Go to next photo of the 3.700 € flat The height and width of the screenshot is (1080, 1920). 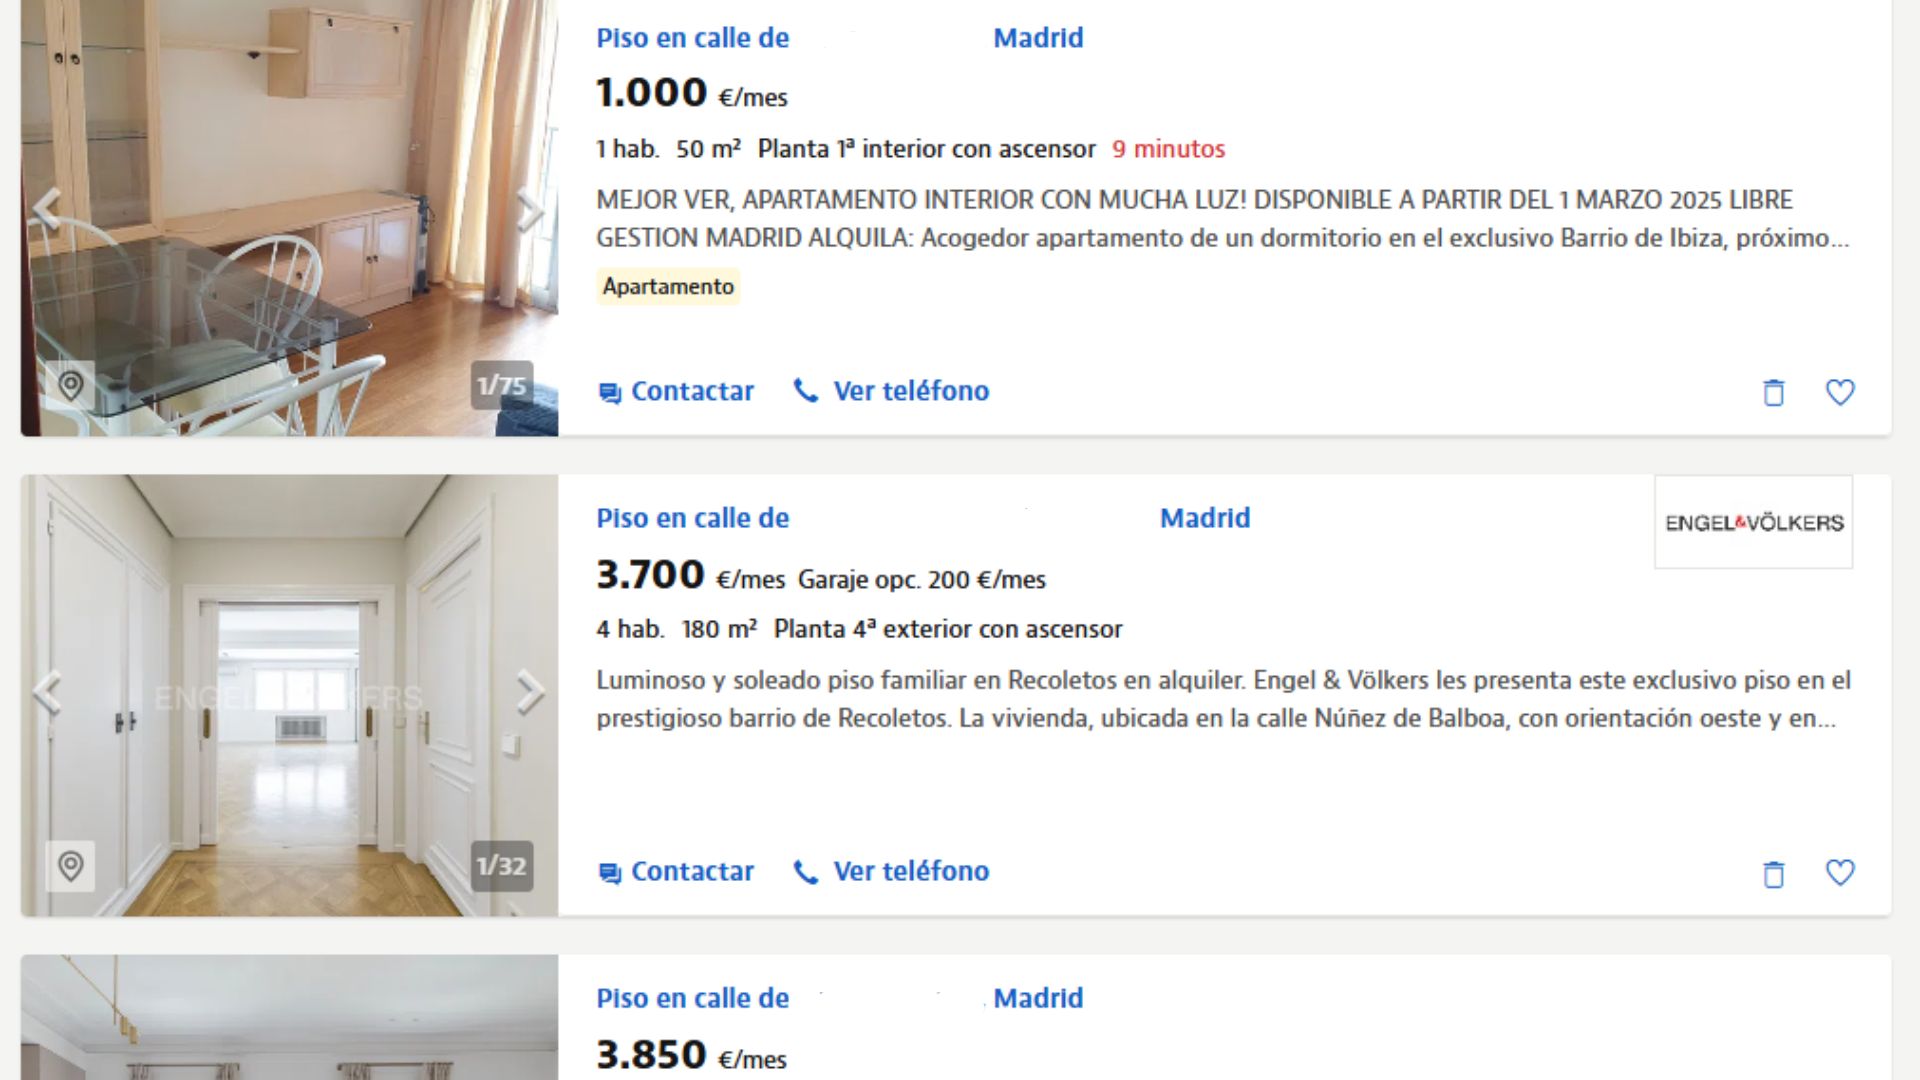[x=529, y=692]
